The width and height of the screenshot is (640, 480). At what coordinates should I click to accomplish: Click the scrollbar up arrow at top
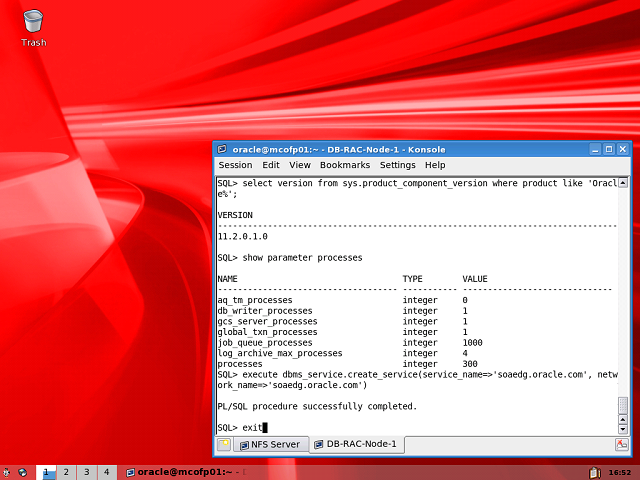(623, 183)
